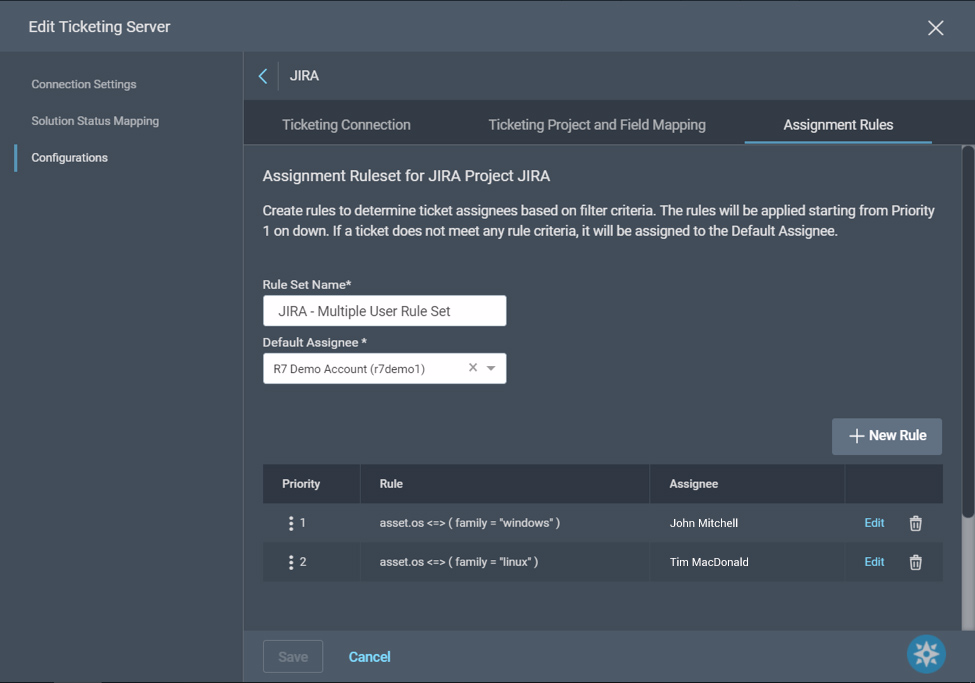The height and width of the screenshot is (683, 975).
Task: Edit Tim MacDonald's assignment rule
Action: [x=874, y=562]
